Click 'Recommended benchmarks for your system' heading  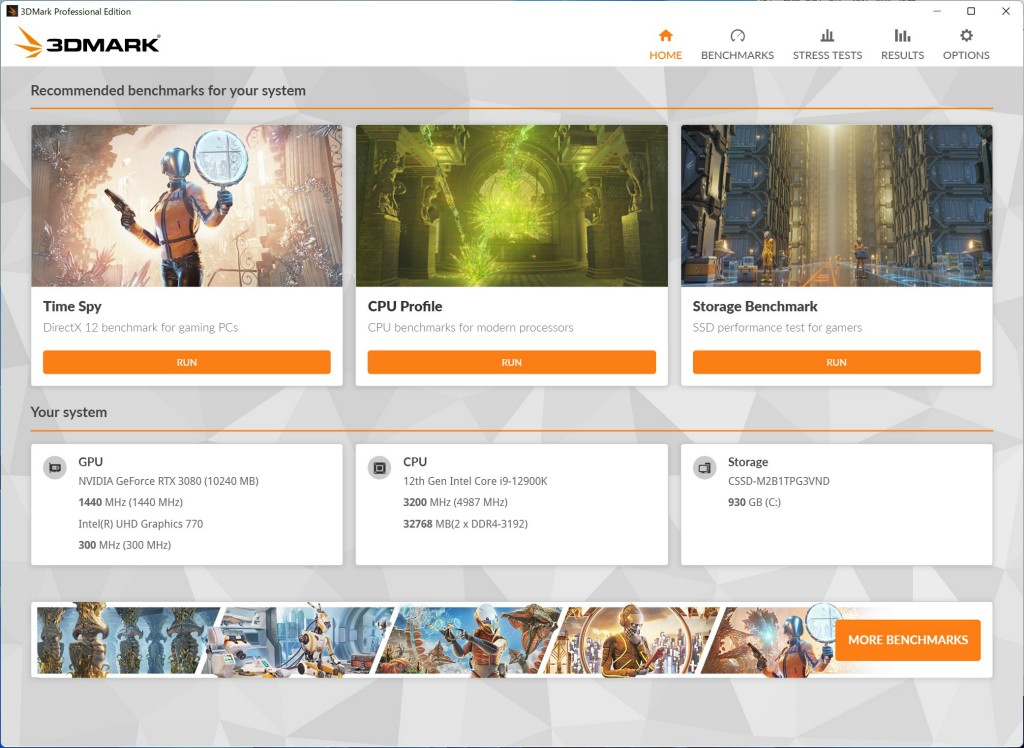coord(168,91)
